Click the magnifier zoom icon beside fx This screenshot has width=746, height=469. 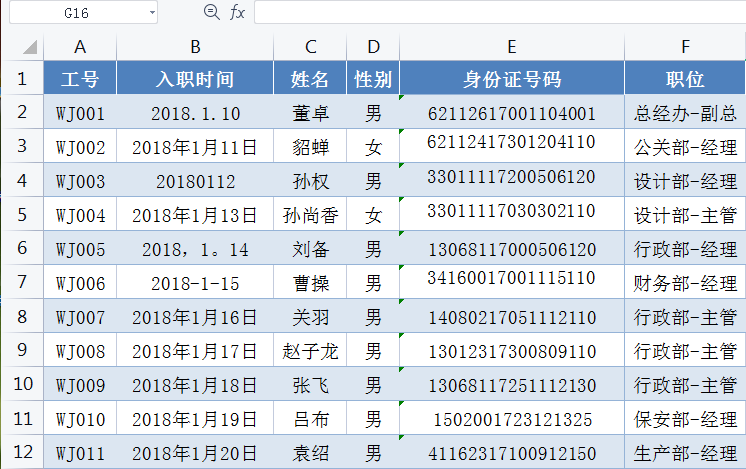pos(211,12)
